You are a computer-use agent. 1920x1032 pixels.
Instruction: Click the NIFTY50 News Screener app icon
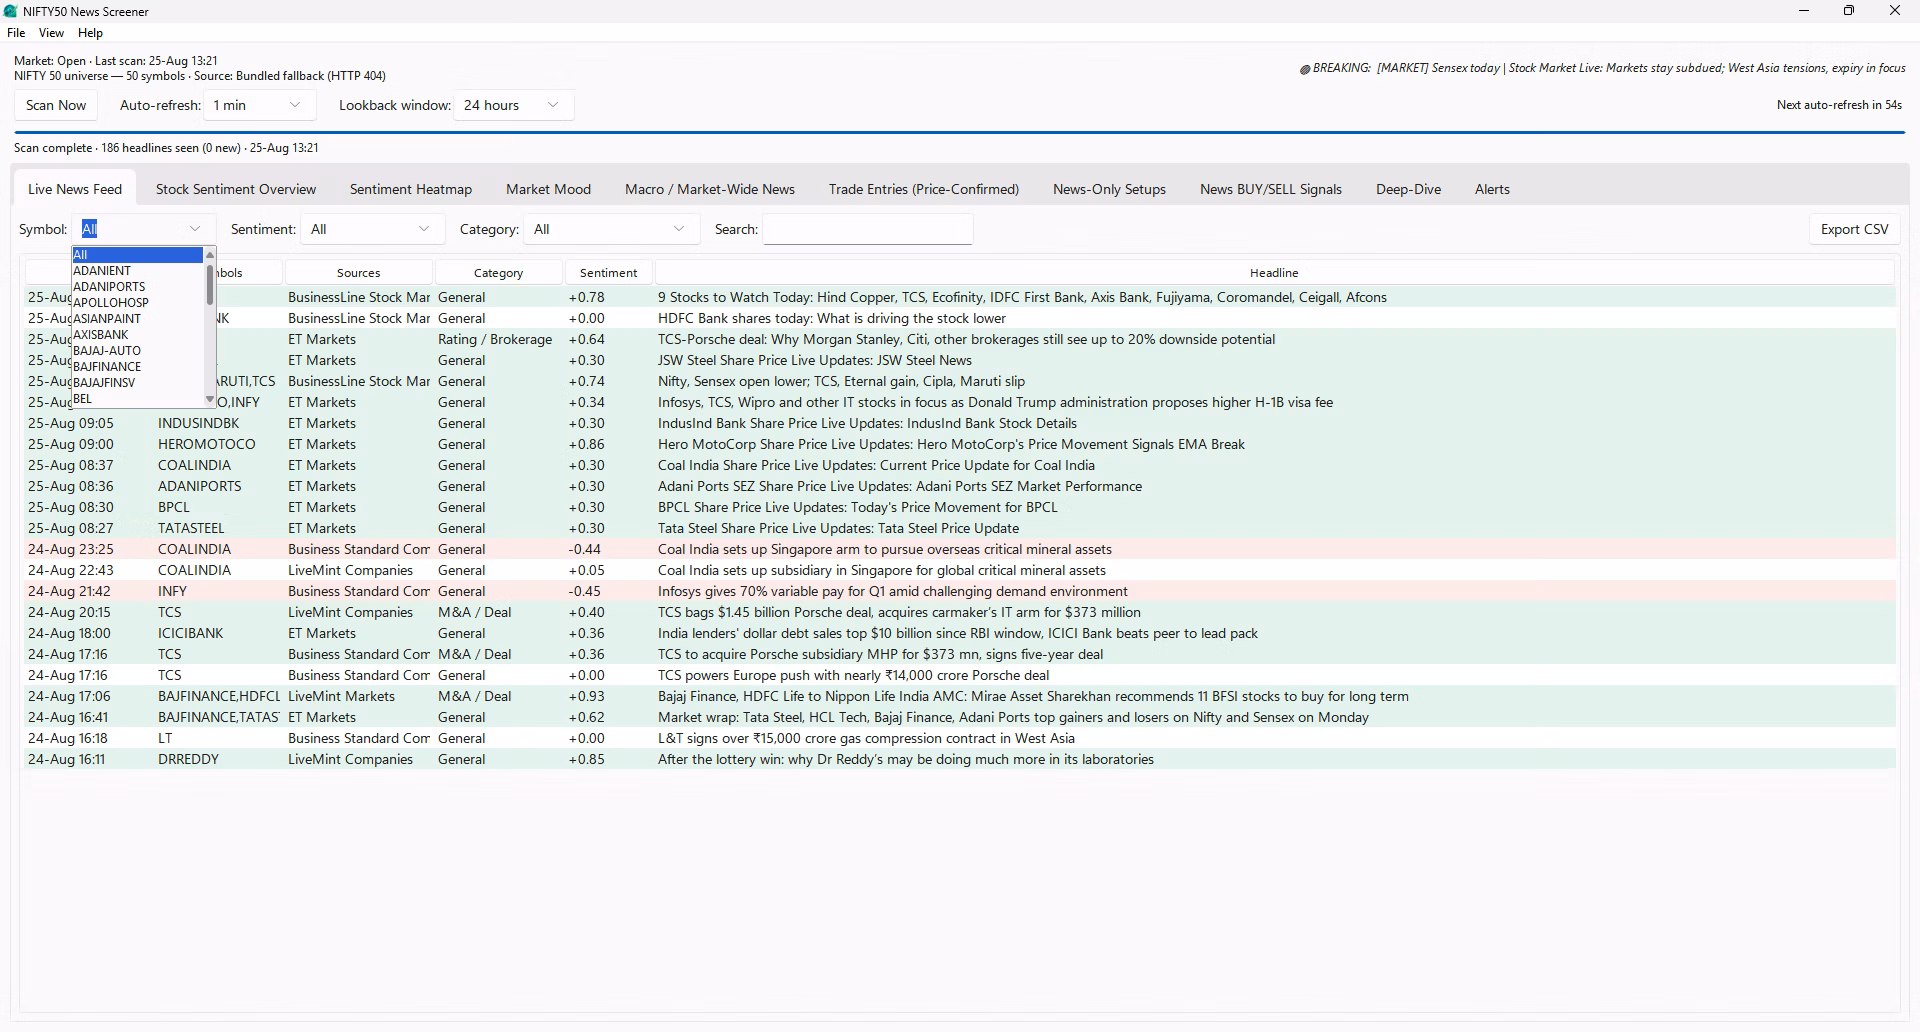[x=11, y=11]
